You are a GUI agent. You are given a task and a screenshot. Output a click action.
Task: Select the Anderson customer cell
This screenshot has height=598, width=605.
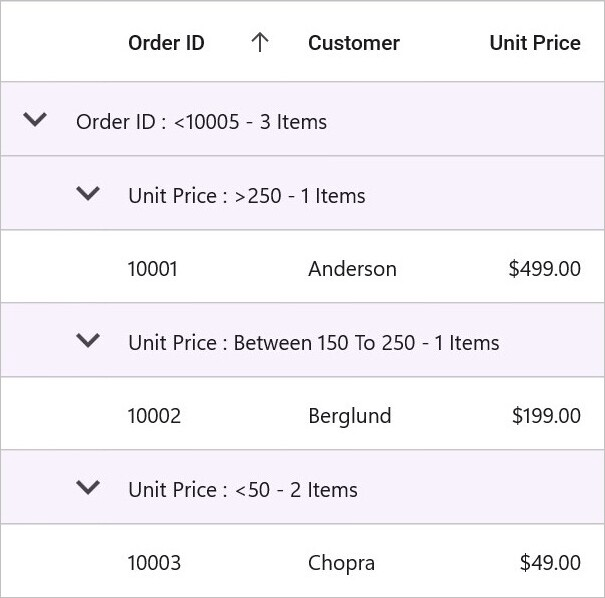click(352, 269)
